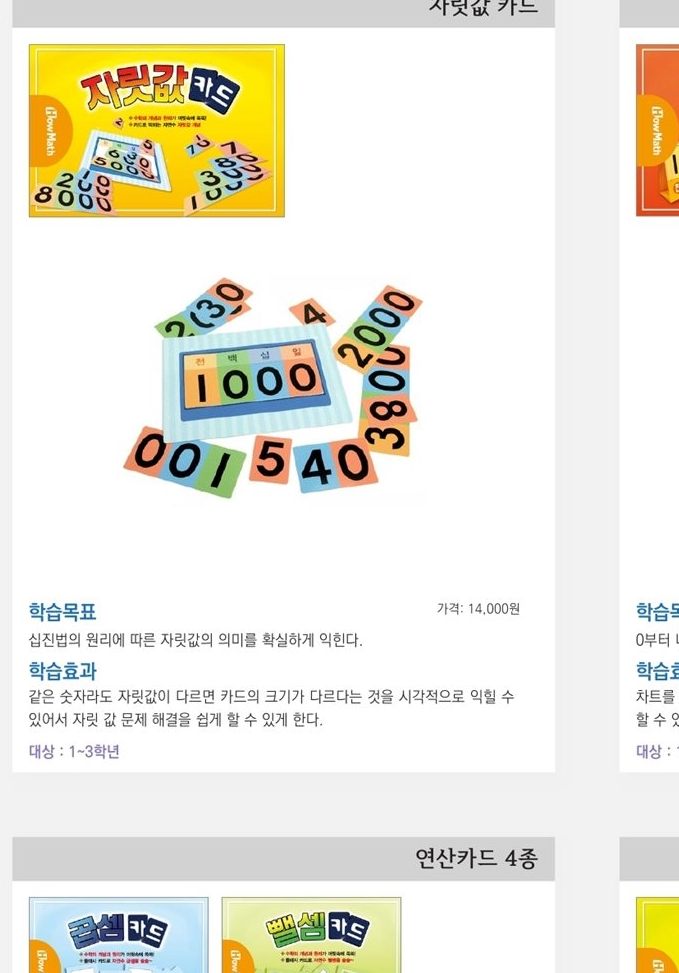Viewport: 679px width, 973px height.
Task: Click the 자릿값 카드 section header bar
Action: [283, 12]
